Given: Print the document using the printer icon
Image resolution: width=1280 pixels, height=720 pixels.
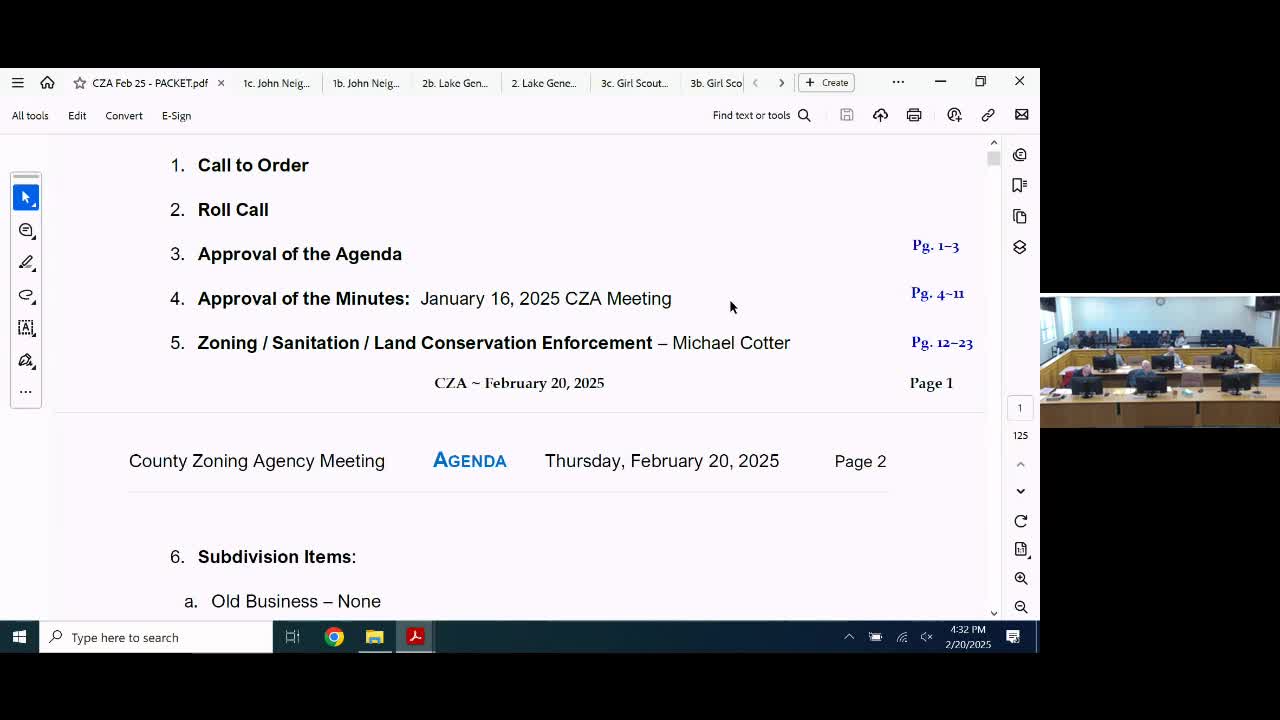Looking at the screenshot, I should pos(914,115).
